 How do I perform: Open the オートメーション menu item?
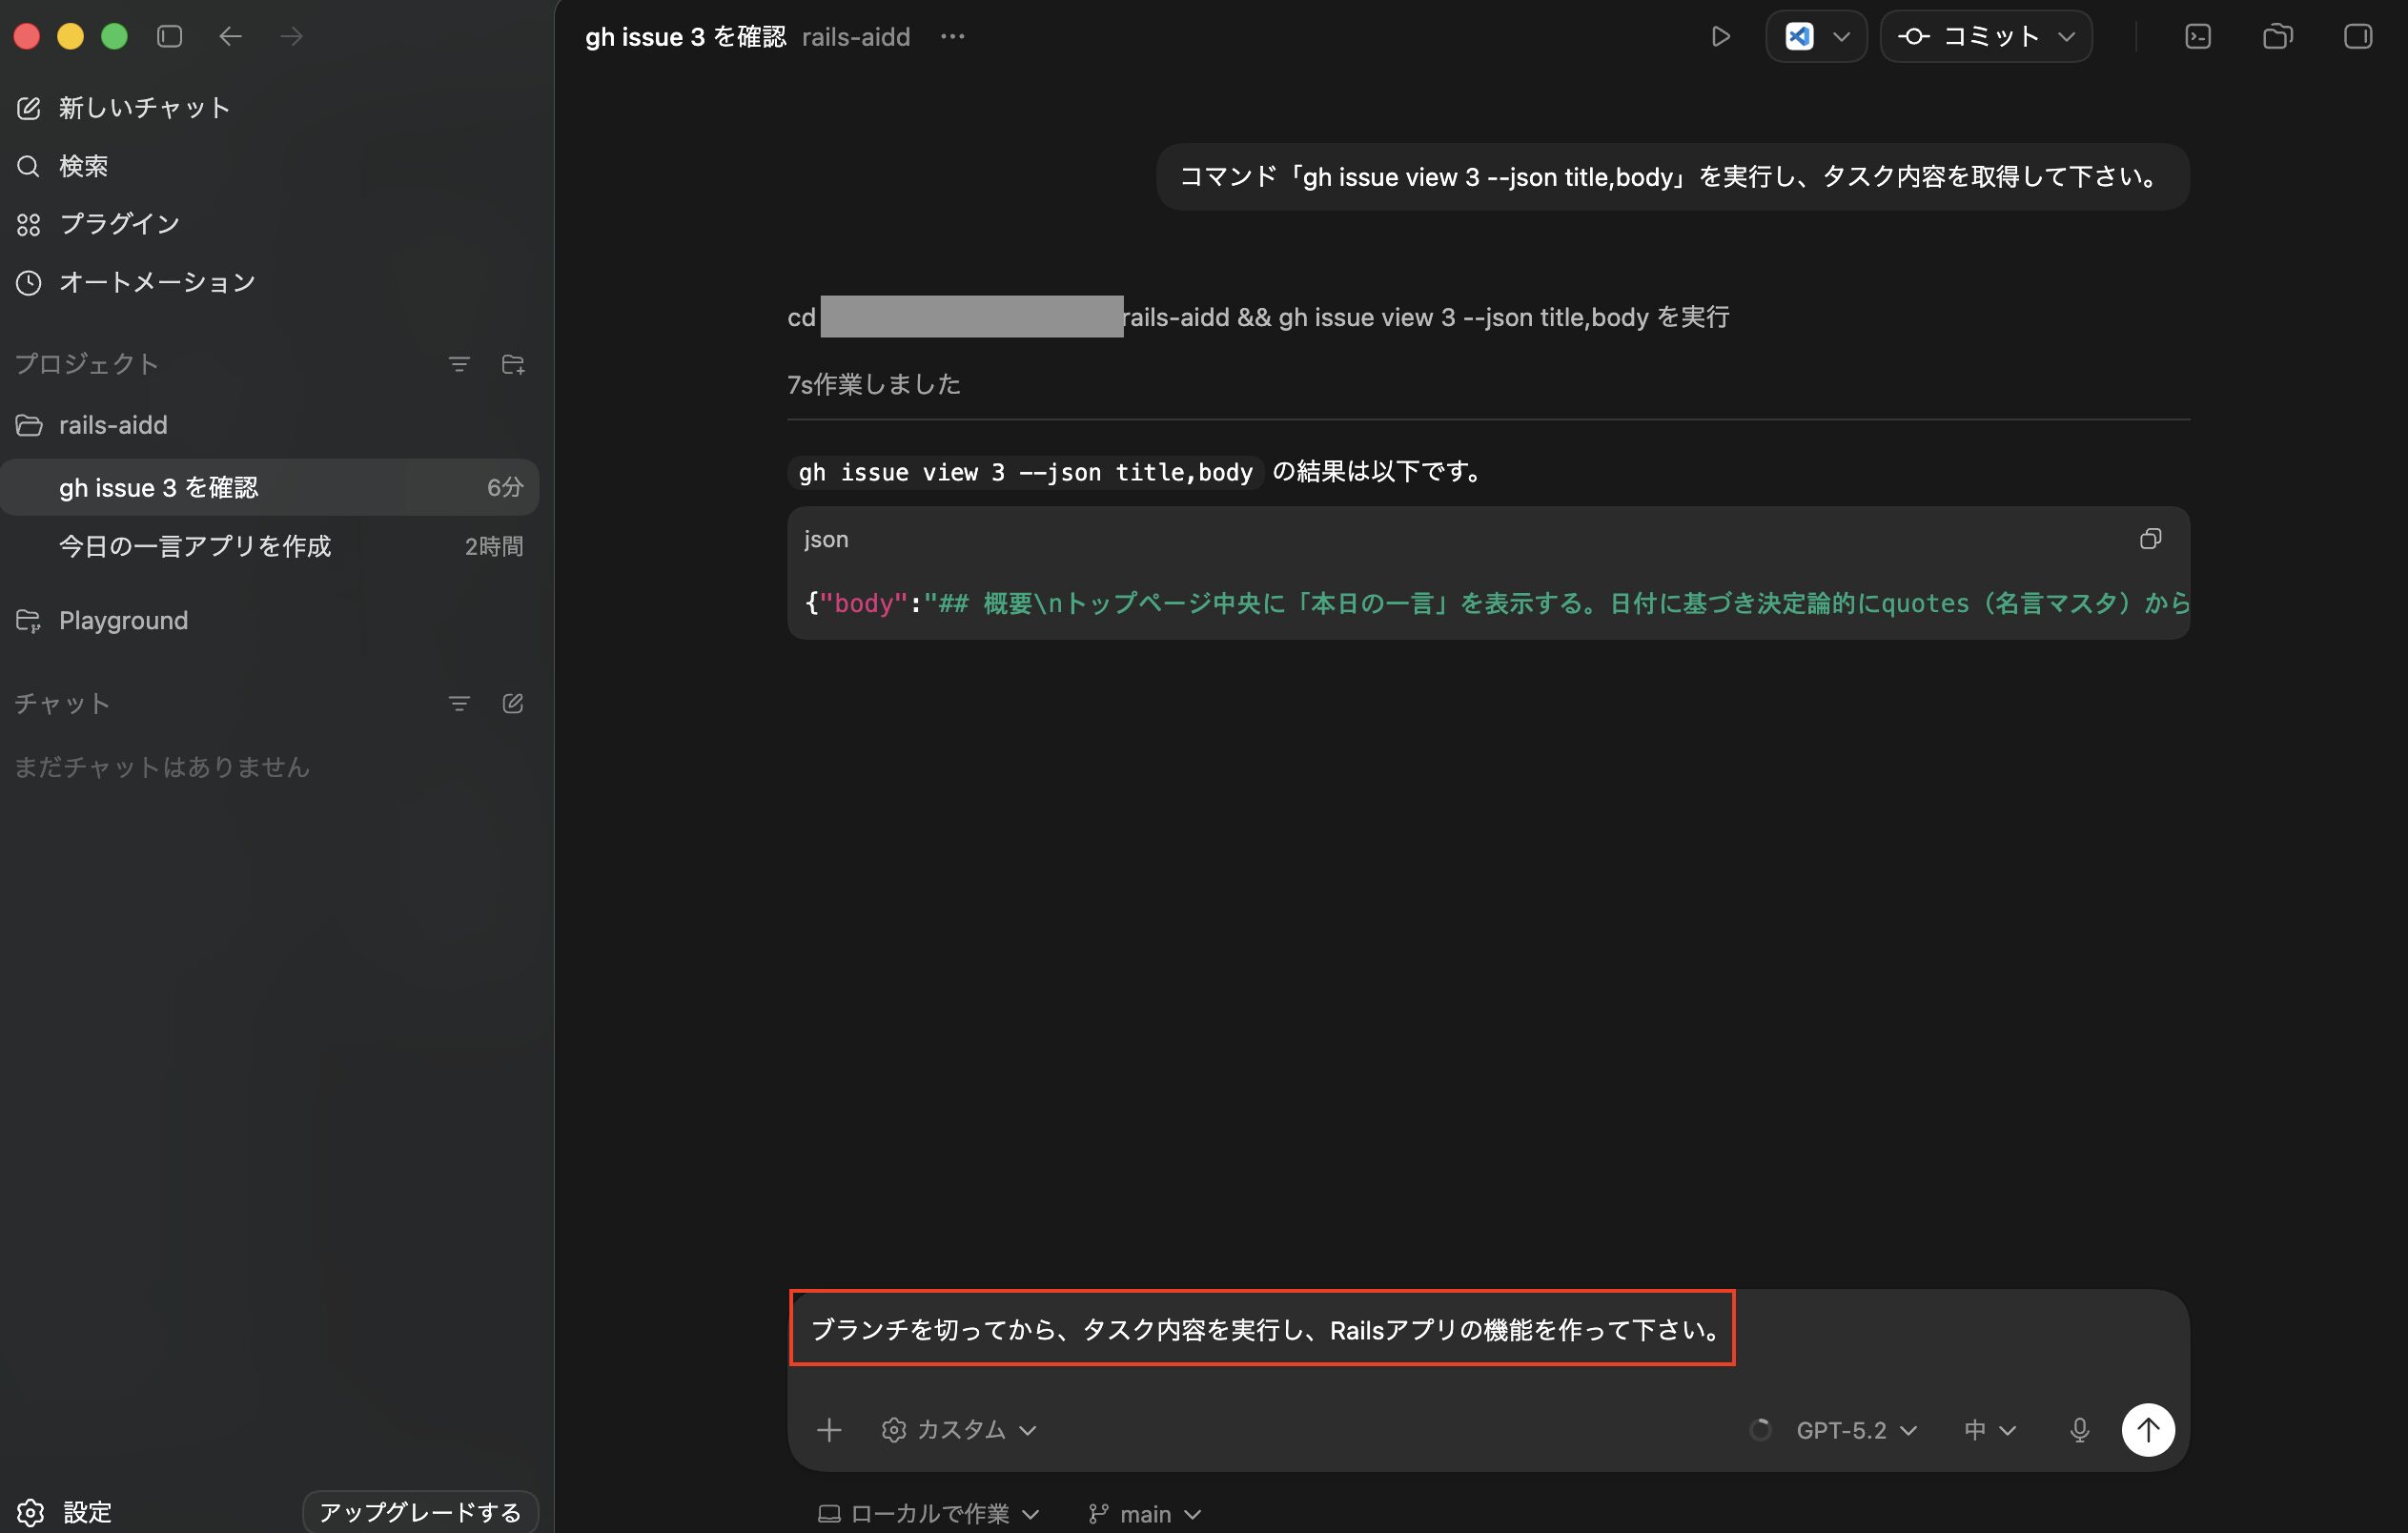(x=157, y=282)
